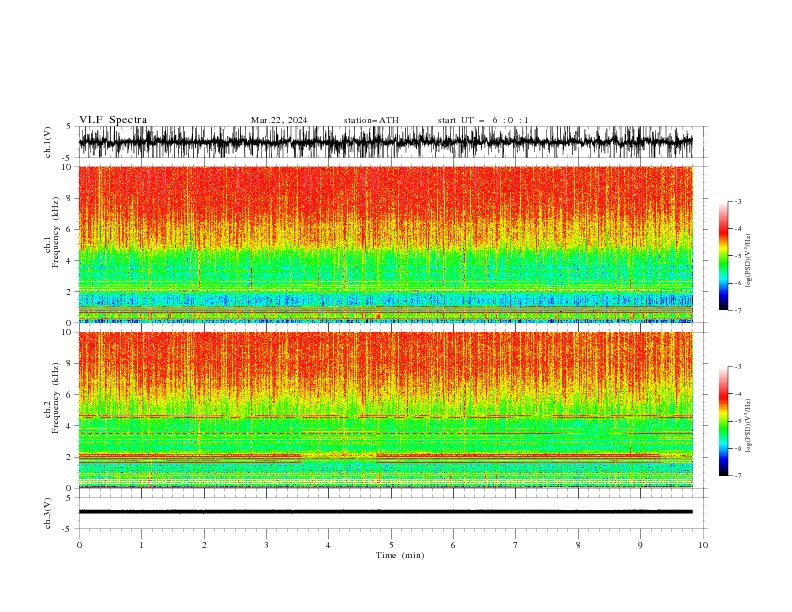Click the ch.2 spectrogram color bar
Image resolution: width=792 pixels, height=612 pixels.
723,421
